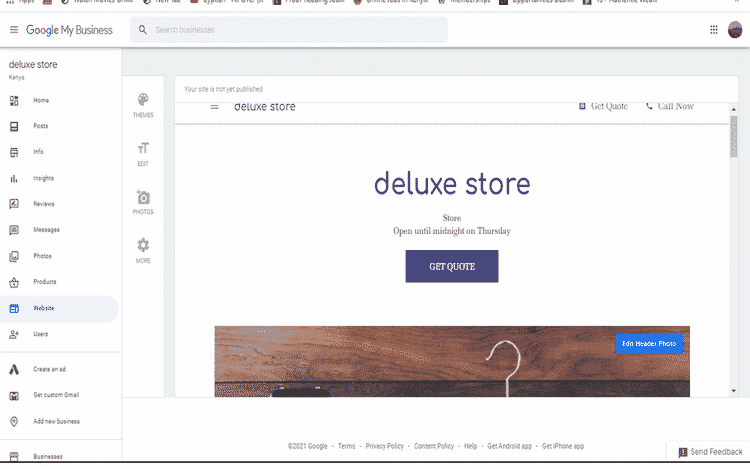Click the preview scrollbar up arrow
This screenshot has height=469, width=750.
click(x=734, y=109)
